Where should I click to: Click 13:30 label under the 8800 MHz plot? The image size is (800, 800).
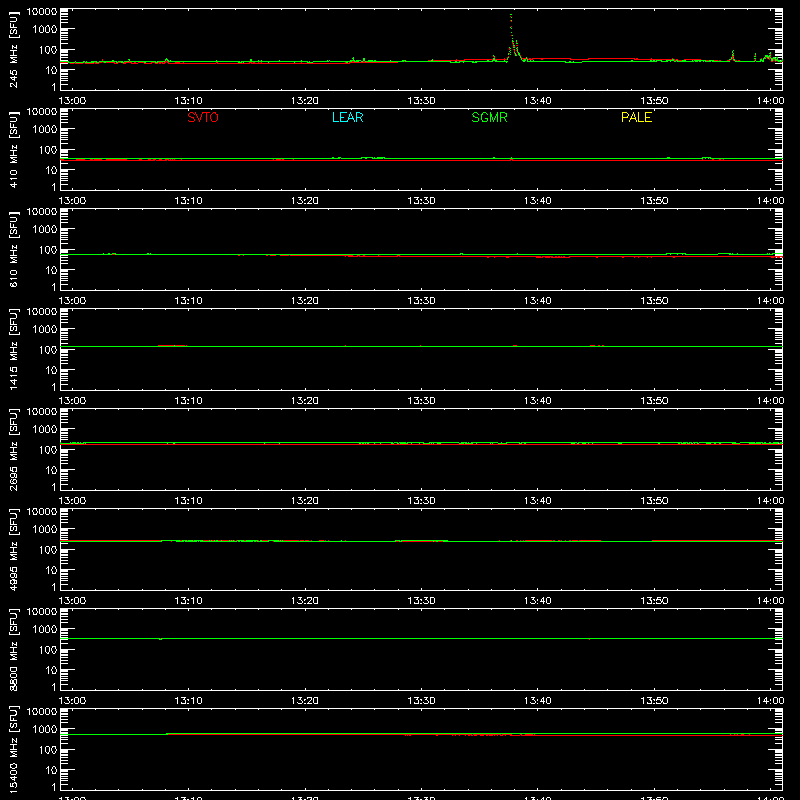pyautogui.click(x=421, y=701)
